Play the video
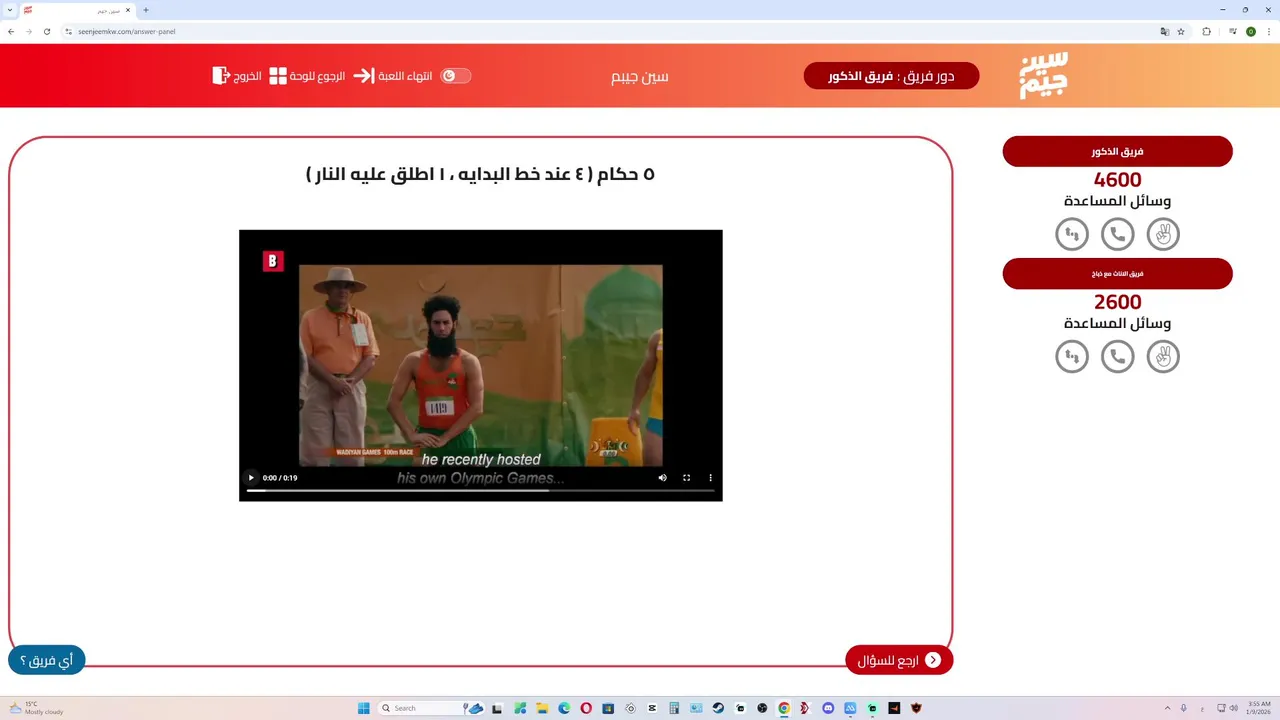 (251, 478)
